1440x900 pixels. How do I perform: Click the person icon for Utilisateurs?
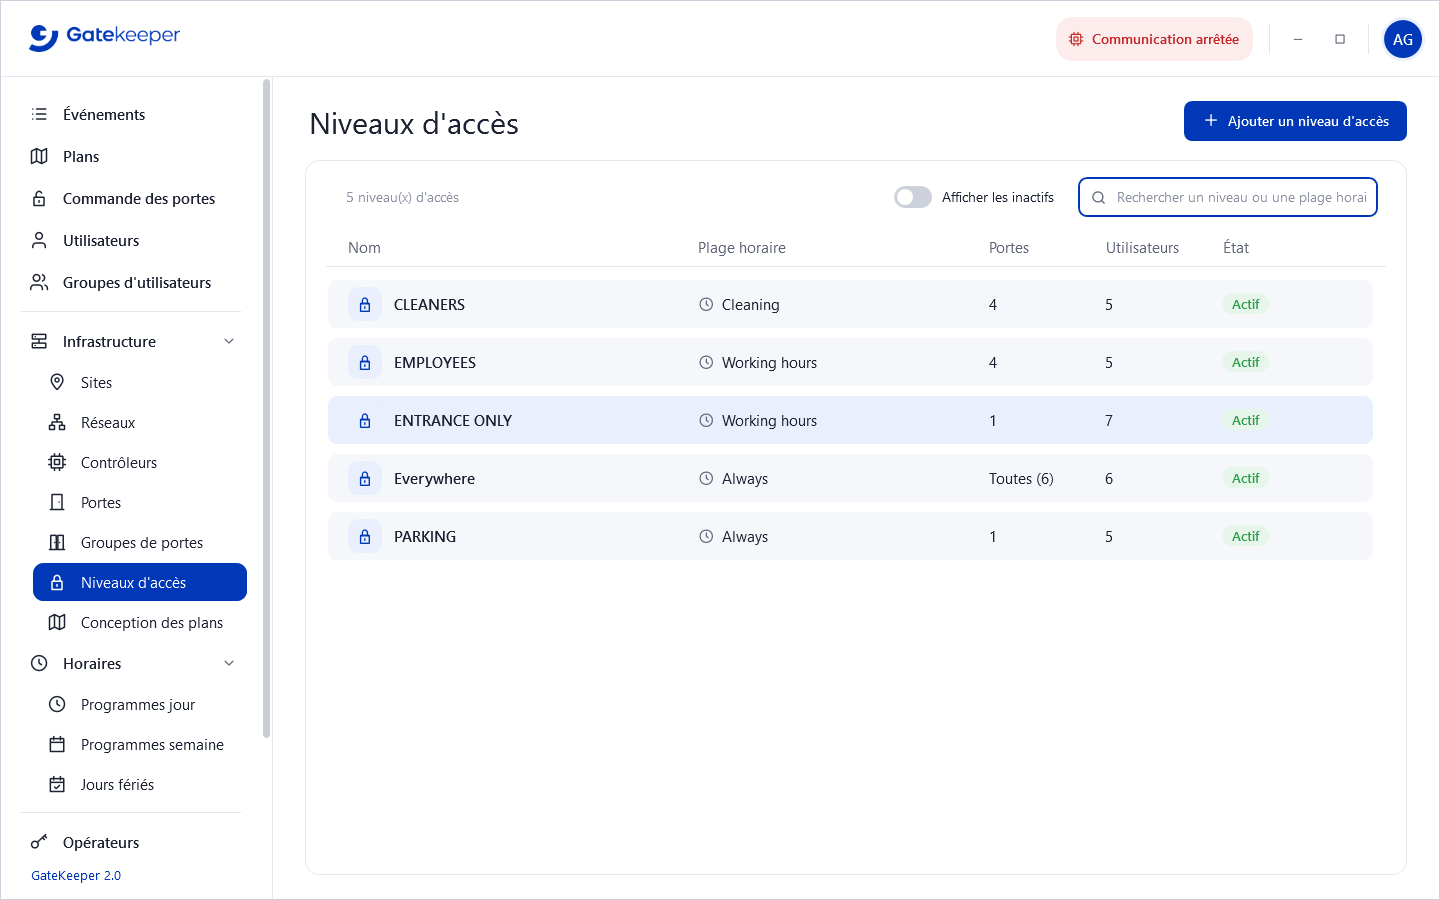[x=39, y=240]
